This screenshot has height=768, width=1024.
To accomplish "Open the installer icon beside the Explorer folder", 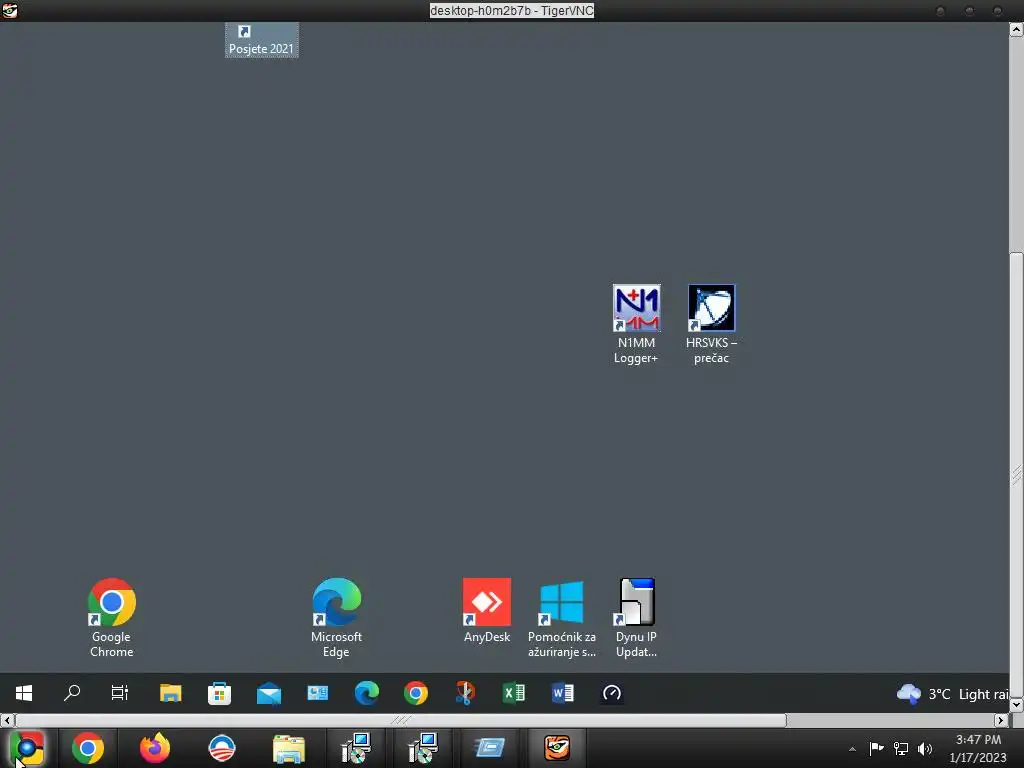I will (356, 748).
